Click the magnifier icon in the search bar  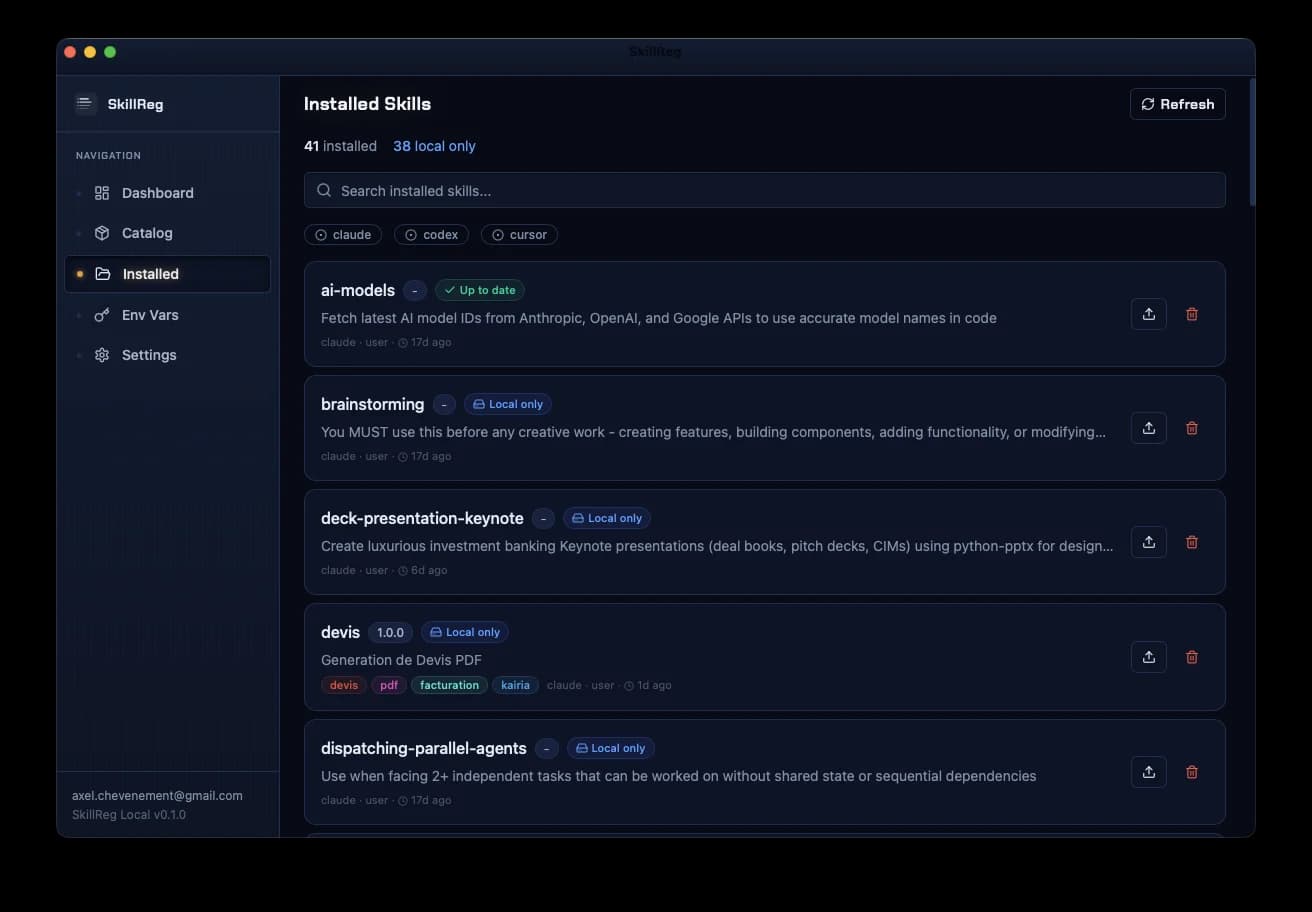(x=323, y=190)
